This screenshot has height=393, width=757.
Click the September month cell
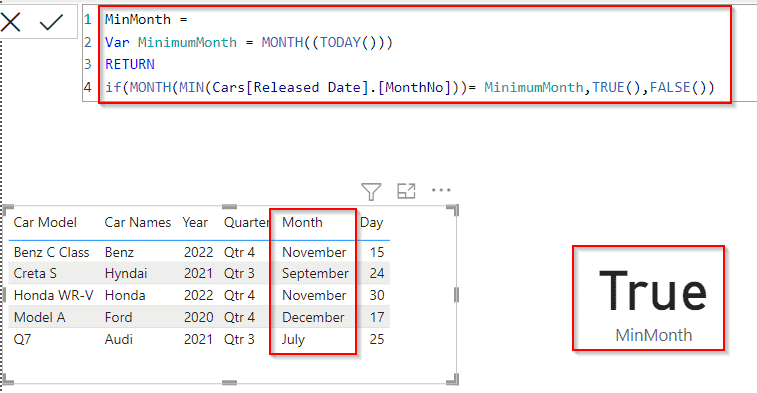315,273
